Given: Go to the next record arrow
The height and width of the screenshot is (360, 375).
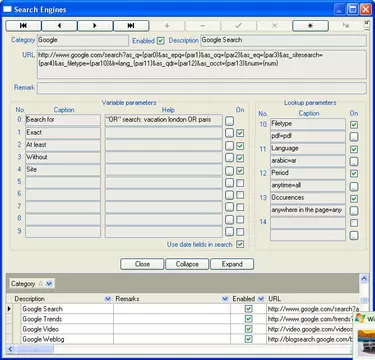Looking at the screenshot, I should (95, 26).
